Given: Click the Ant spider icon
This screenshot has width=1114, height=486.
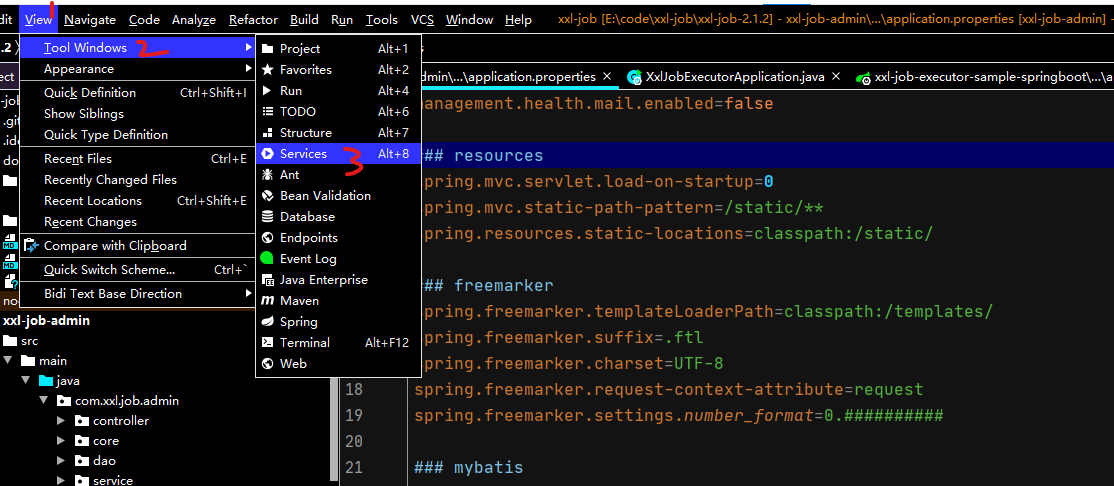Looking at the screenshot, I should [x=268, y=175].
